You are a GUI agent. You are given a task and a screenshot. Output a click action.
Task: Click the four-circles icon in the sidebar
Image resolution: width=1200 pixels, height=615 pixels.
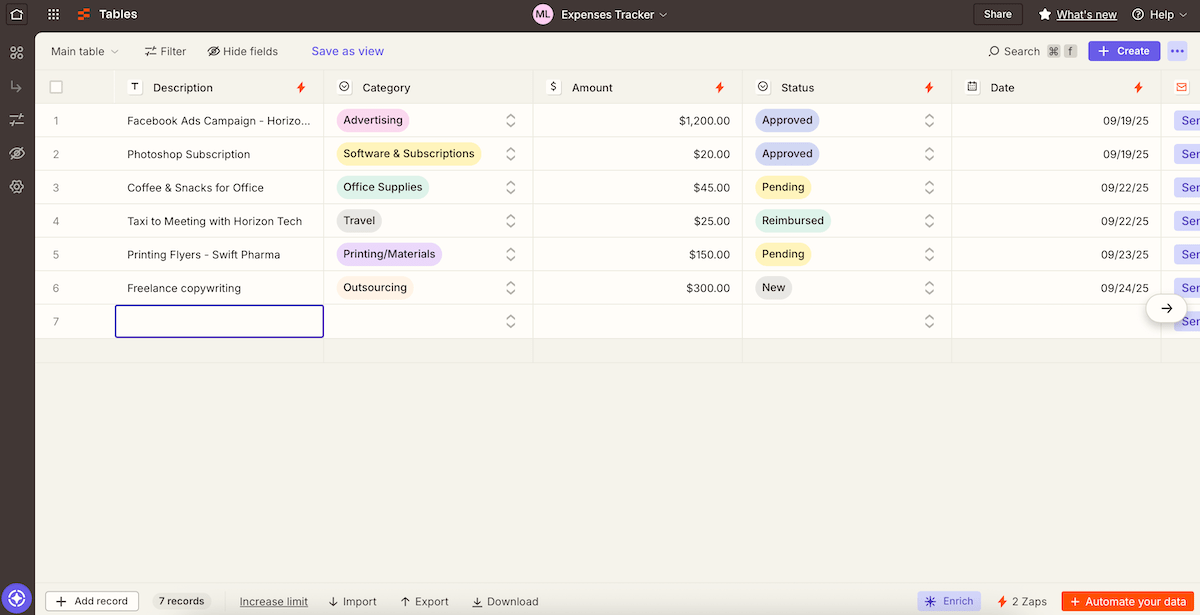pos(16,52)
